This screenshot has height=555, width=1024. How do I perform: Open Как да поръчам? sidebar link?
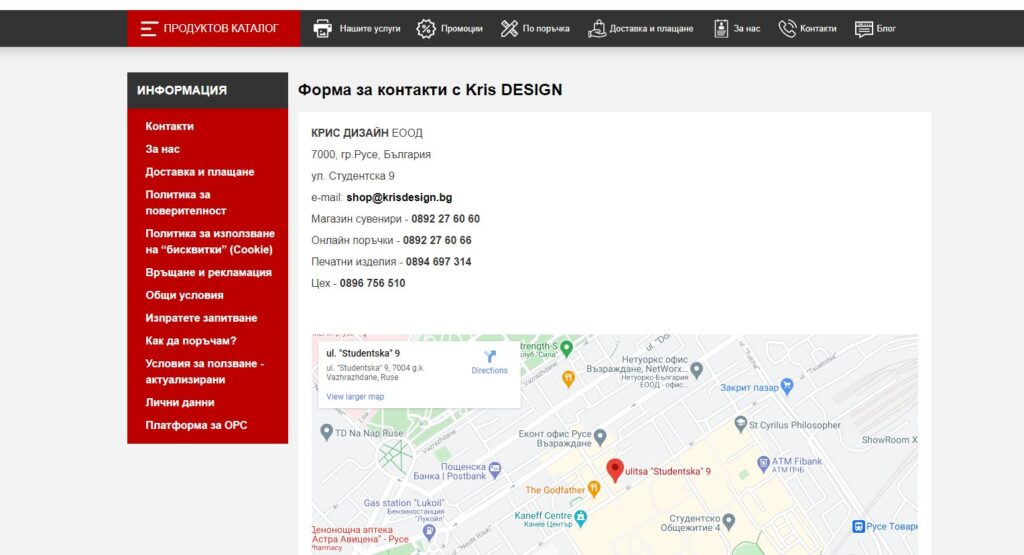191,341
